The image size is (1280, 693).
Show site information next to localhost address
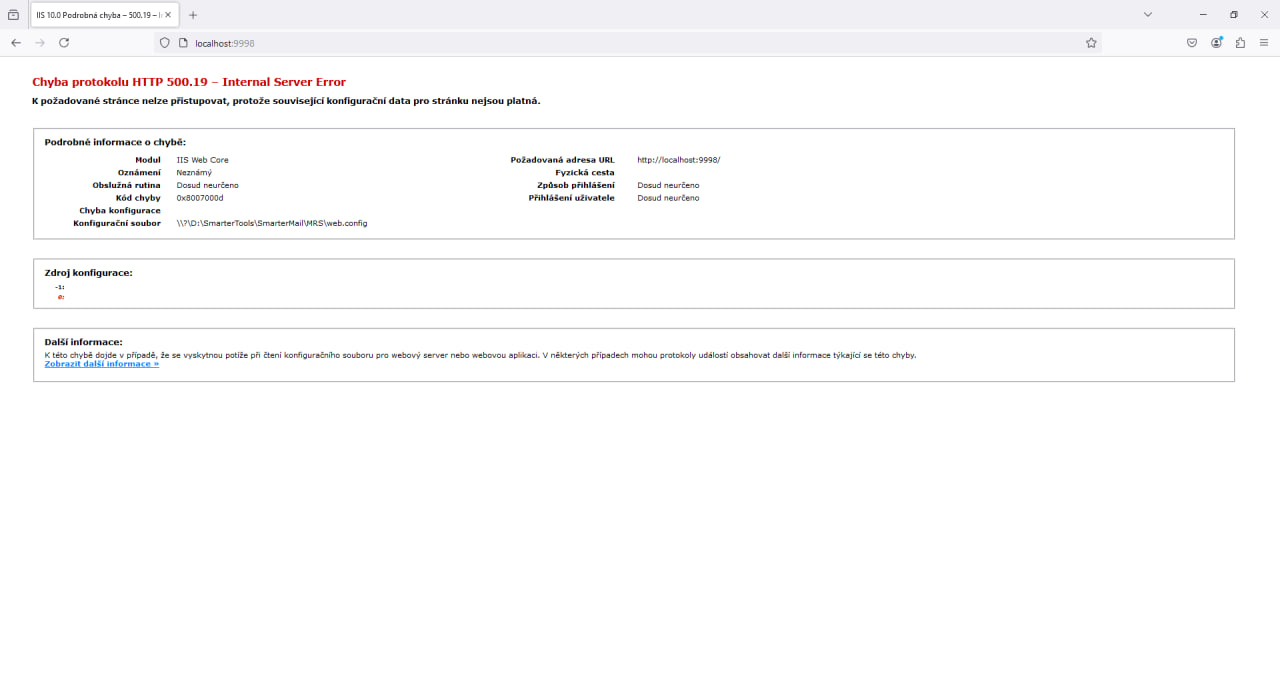click(x=183, y=43)
